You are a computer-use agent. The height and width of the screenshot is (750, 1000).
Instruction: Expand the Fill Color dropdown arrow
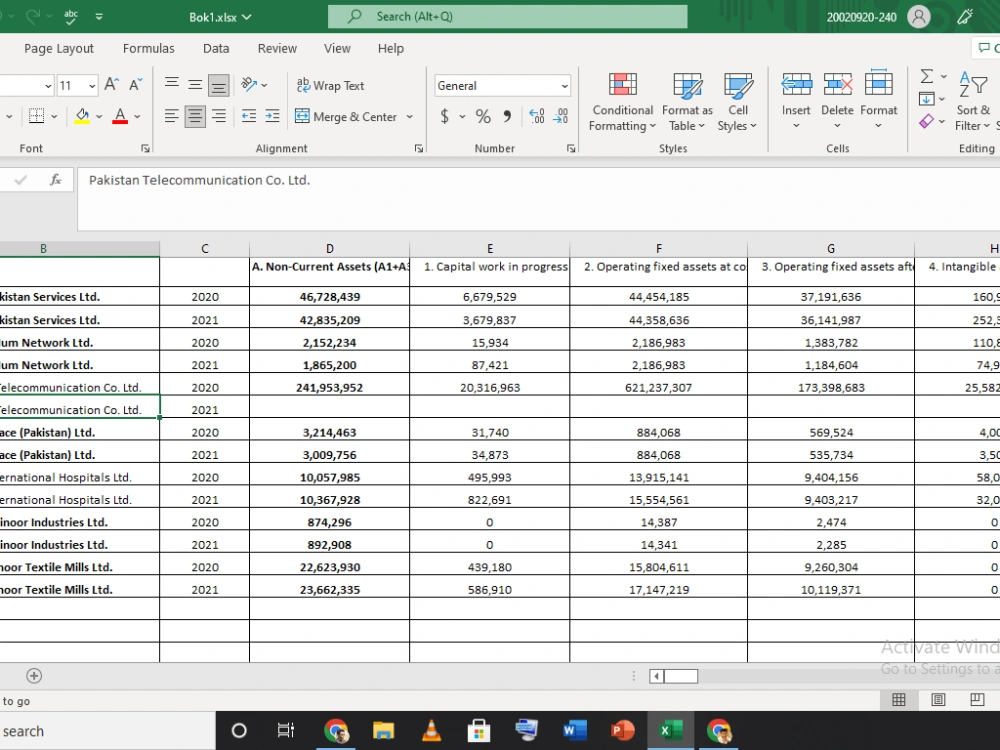[99, 117]
